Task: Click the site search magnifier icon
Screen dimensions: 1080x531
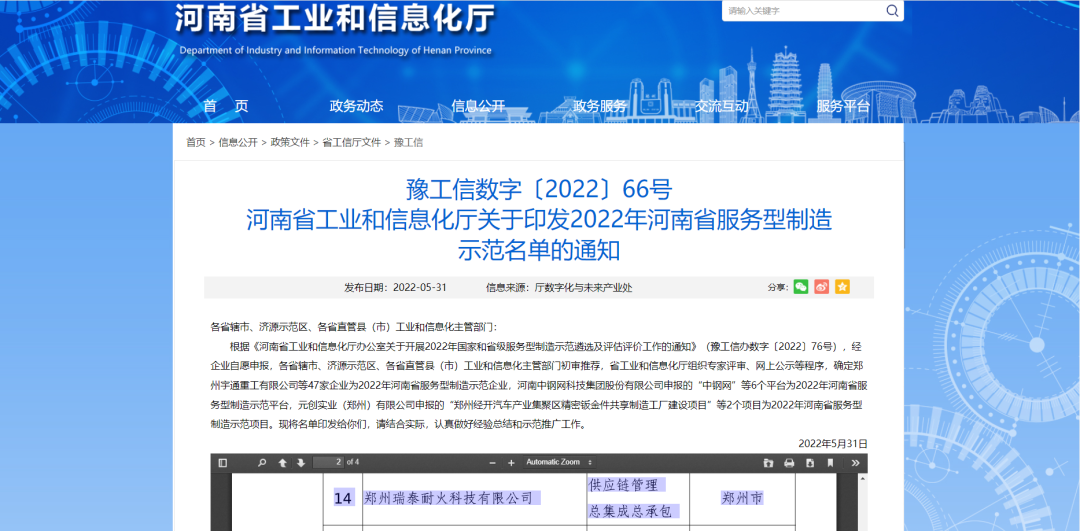Action: coord(891,11)
